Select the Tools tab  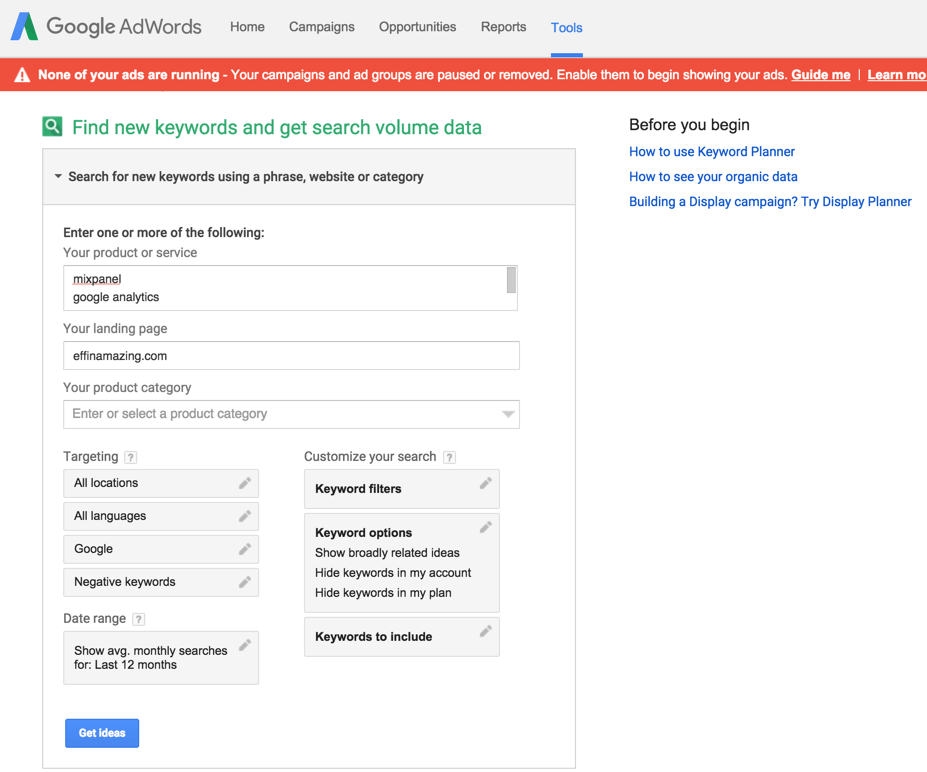tap(566, 27)
